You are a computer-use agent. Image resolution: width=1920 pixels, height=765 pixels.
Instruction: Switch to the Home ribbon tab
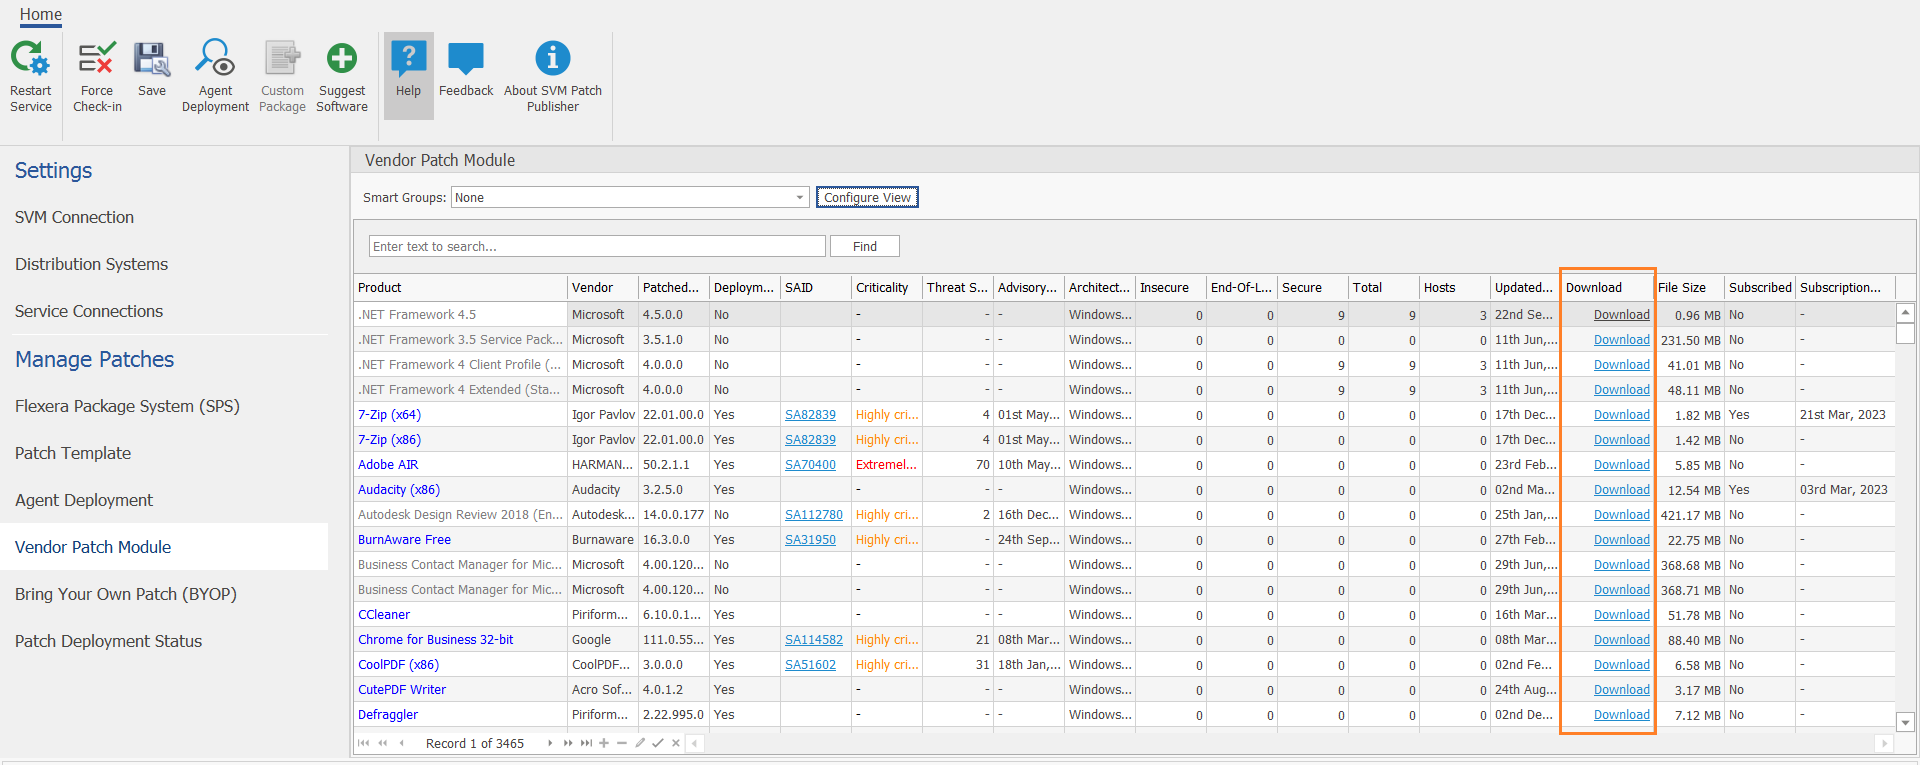(41, 14)
